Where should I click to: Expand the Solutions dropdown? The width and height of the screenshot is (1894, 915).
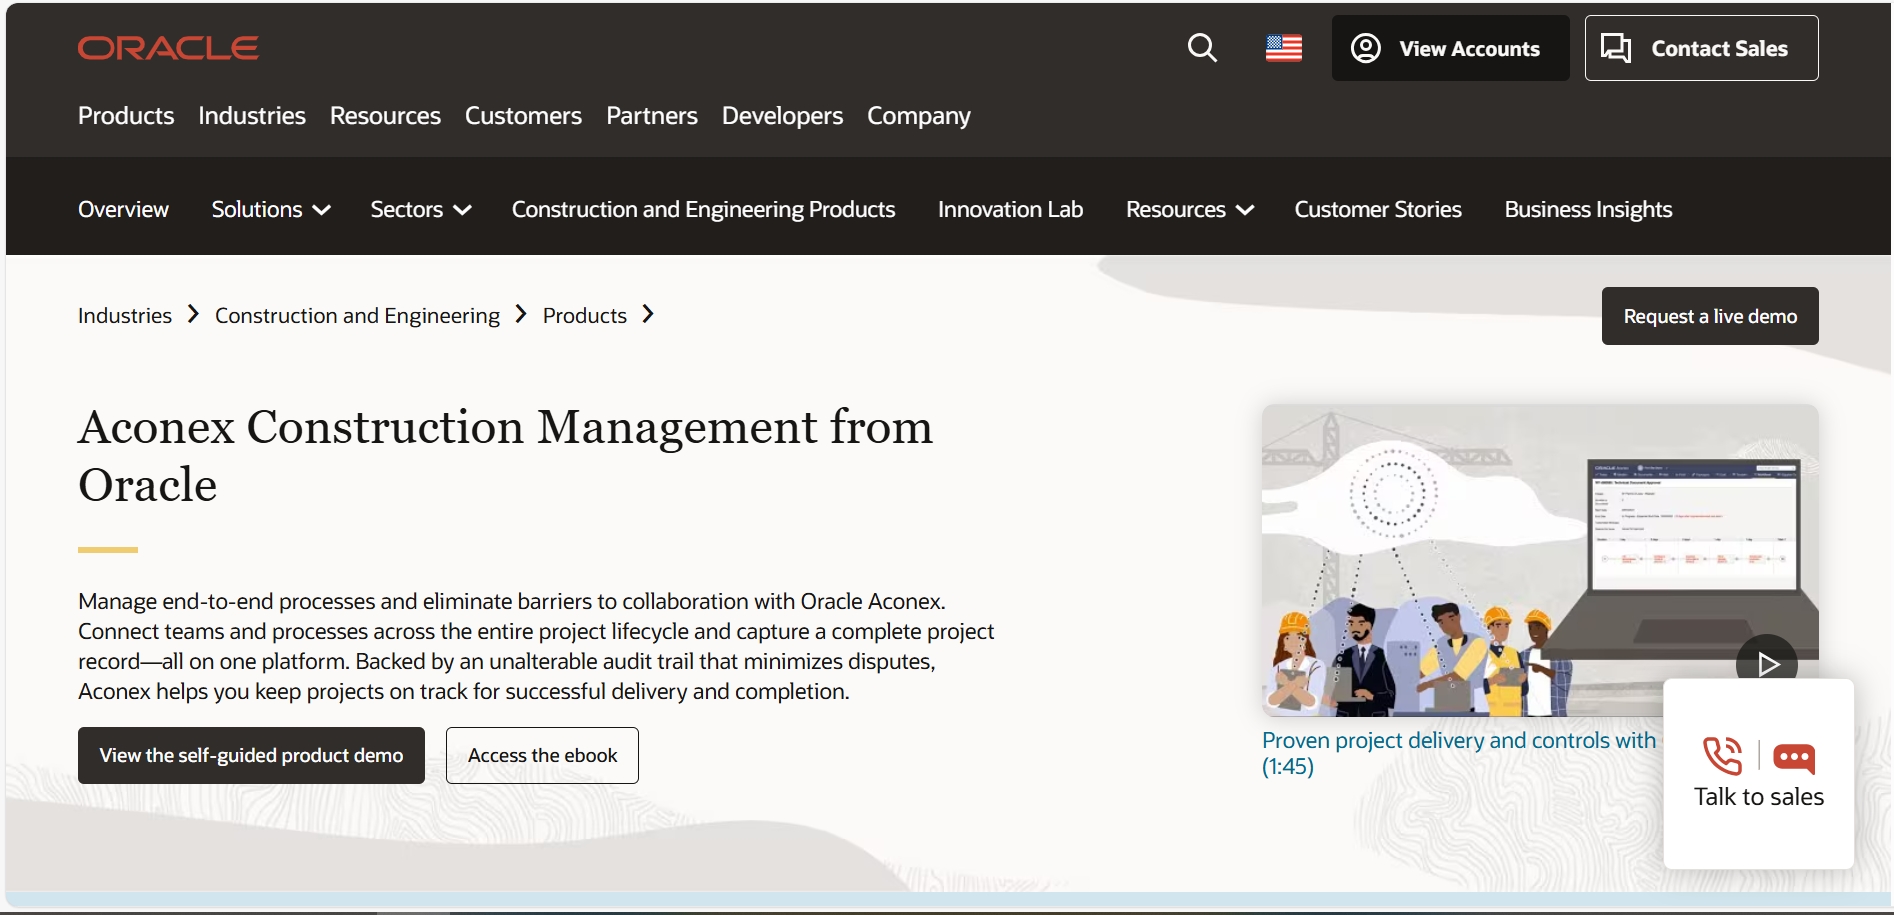[x=271, y=209]
